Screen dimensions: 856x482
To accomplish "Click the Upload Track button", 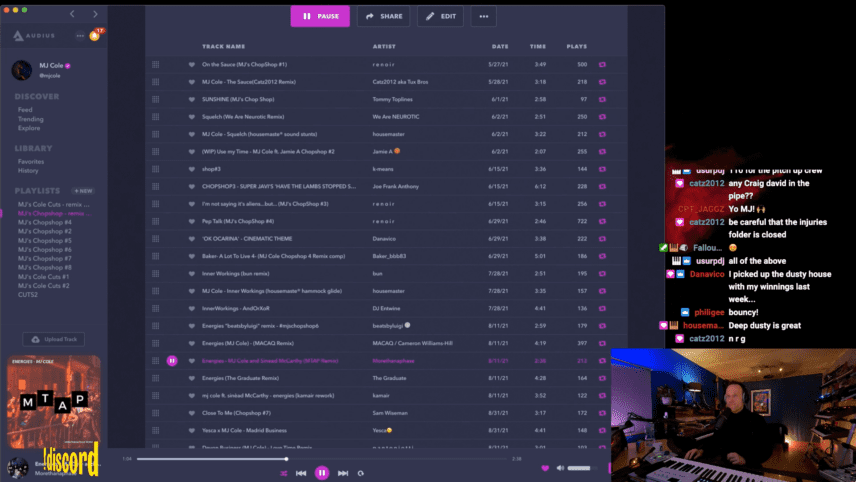I will (x=54, y=340).
